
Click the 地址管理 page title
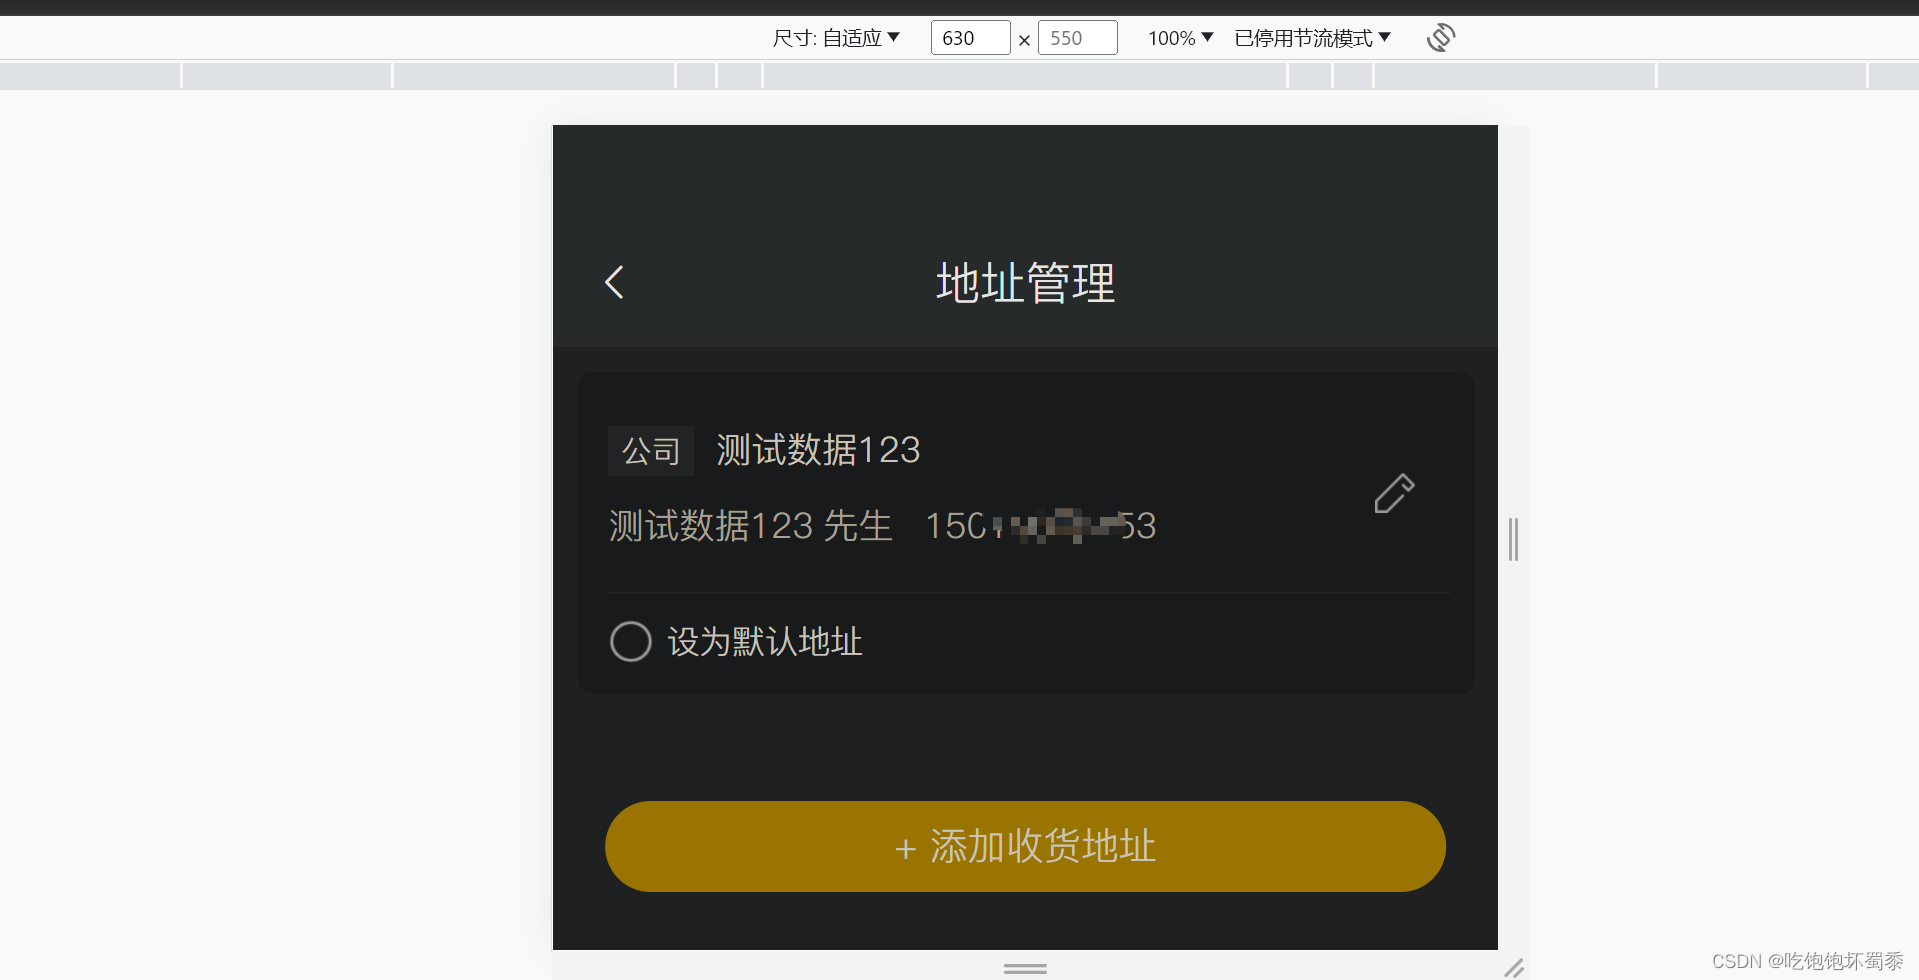click(1025, 283)
